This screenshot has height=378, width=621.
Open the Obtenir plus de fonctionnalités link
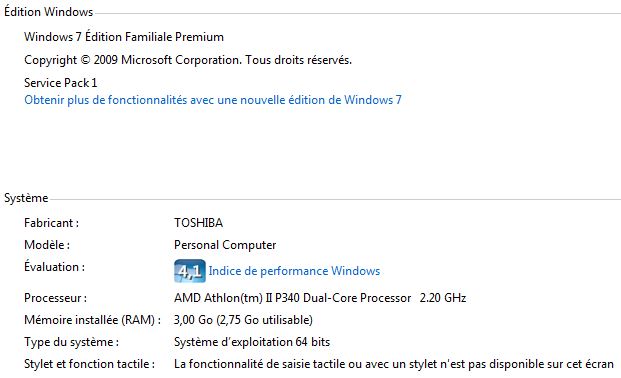[x=213, y=100]
